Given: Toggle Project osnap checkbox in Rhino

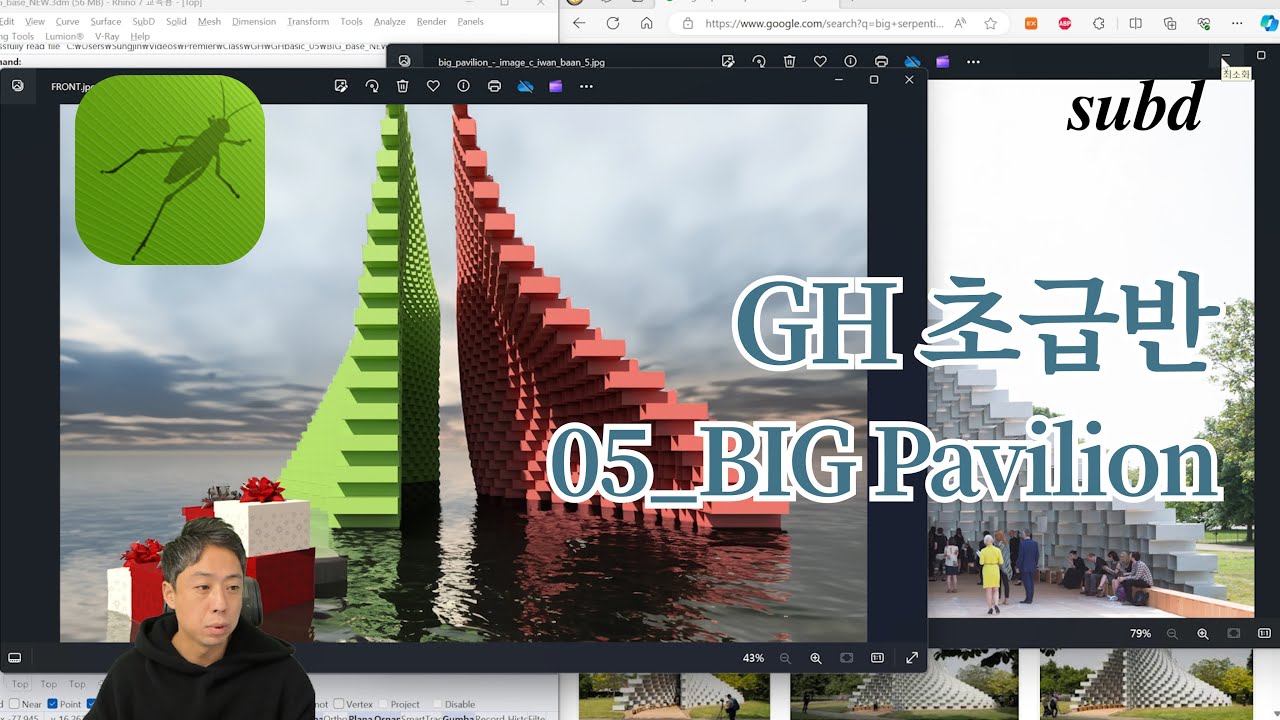Looking at the screenshot, I should (x=383, y=704).
